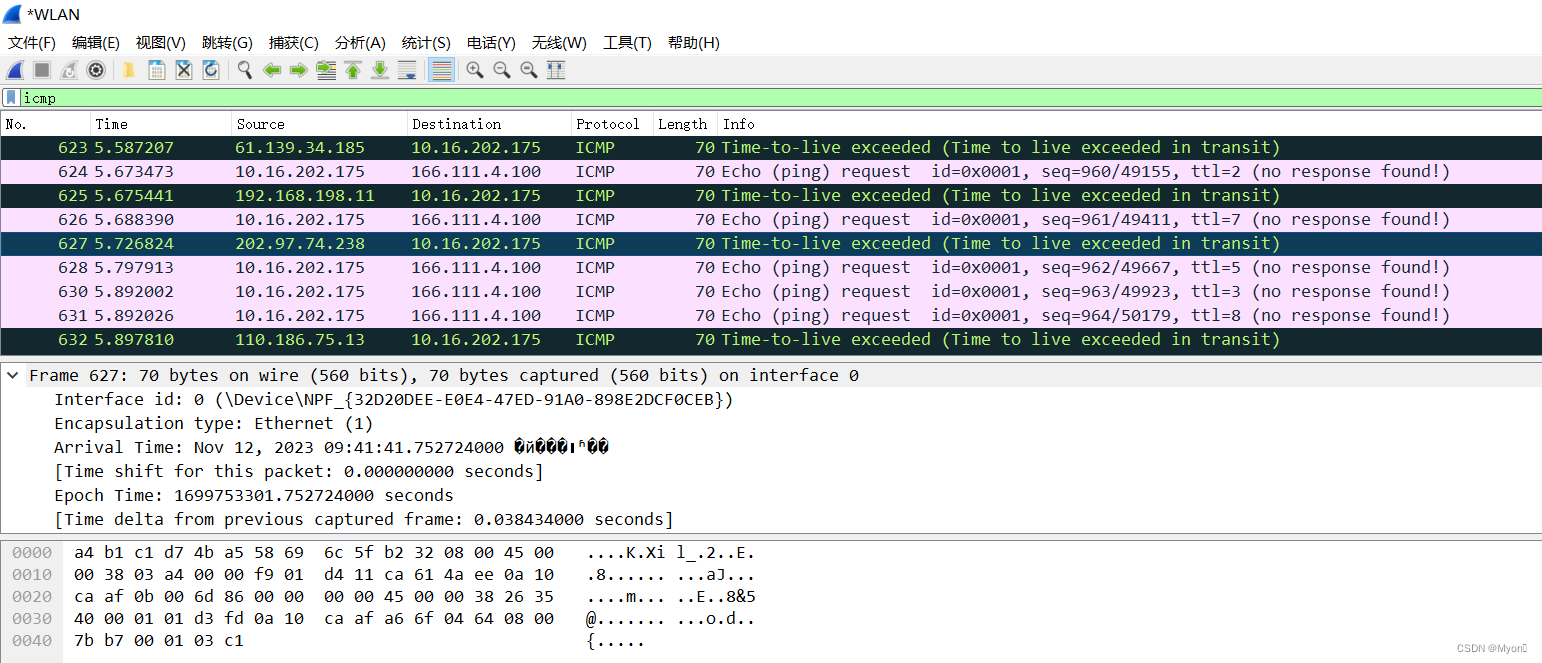Select packet 625 from 192.168.198.11

click(771, 196)
